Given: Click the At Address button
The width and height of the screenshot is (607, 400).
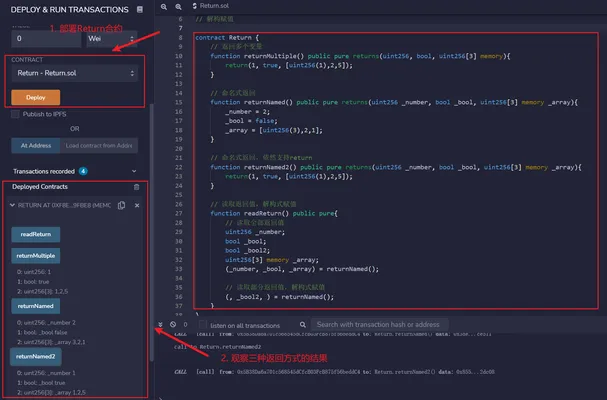Looking at the screenshot, I should tap(36, 146).
